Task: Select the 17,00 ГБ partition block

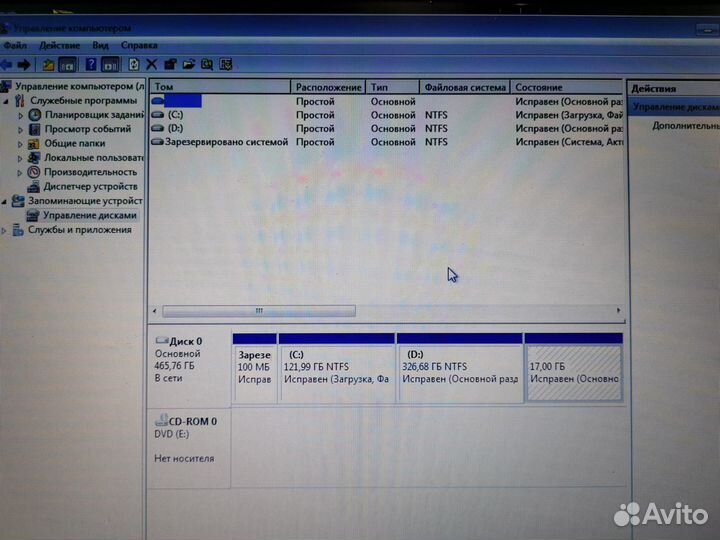Action: click(574, 368)
